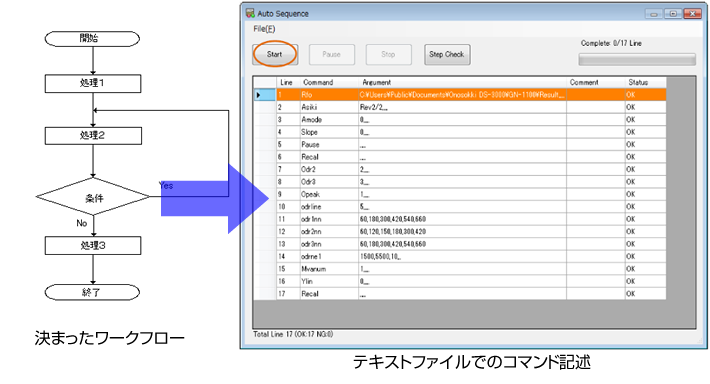Select the 'Ylin' command cell
This screenshot has height=384, width=710.
[x=329, y=282]
